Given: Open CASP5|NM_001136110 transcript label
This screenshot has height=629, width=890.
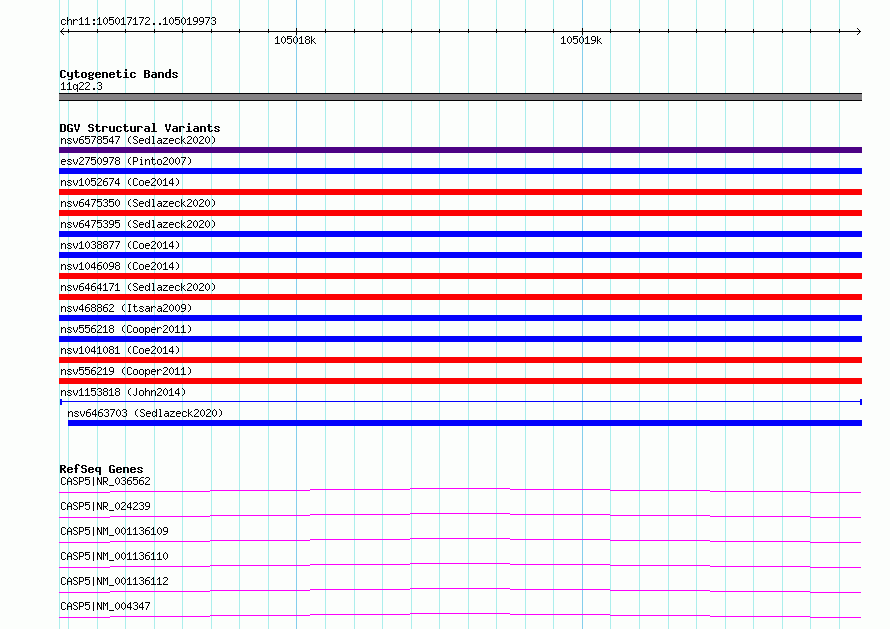Looking at the screenshot, I should tap(114, 556).
